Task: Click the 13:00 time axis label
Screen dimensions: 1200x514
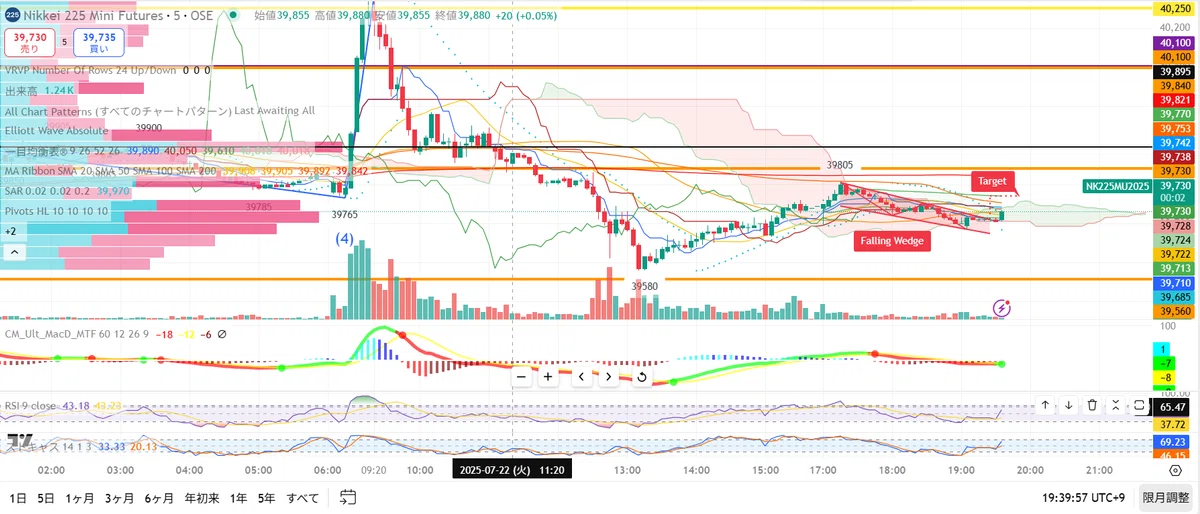Action: coord(628,469)
